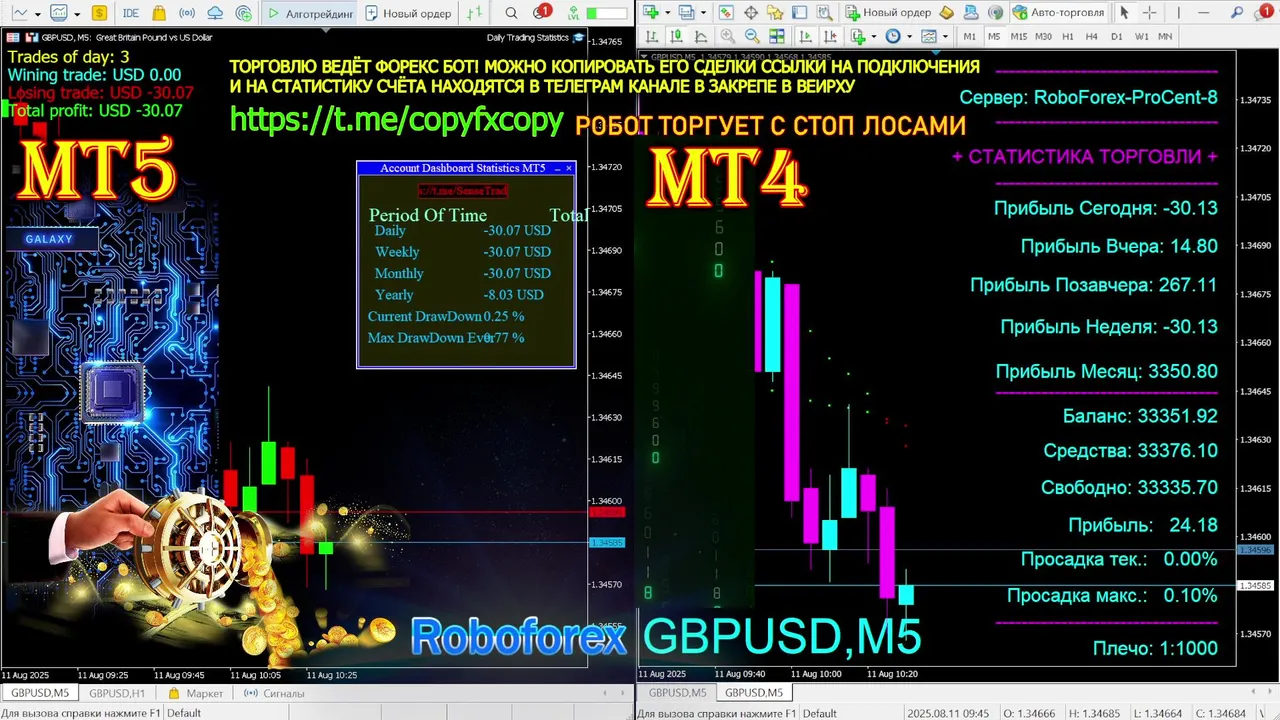1280x720 pixels.
Task: Select the horizontal line tool in MT4
Action: (1203, 13)
